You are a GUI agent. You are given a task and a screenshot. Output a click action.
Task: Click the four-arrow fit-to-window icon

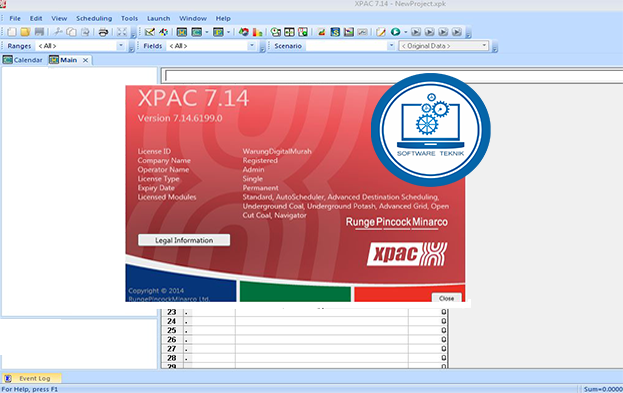click(x=122, y=32)
